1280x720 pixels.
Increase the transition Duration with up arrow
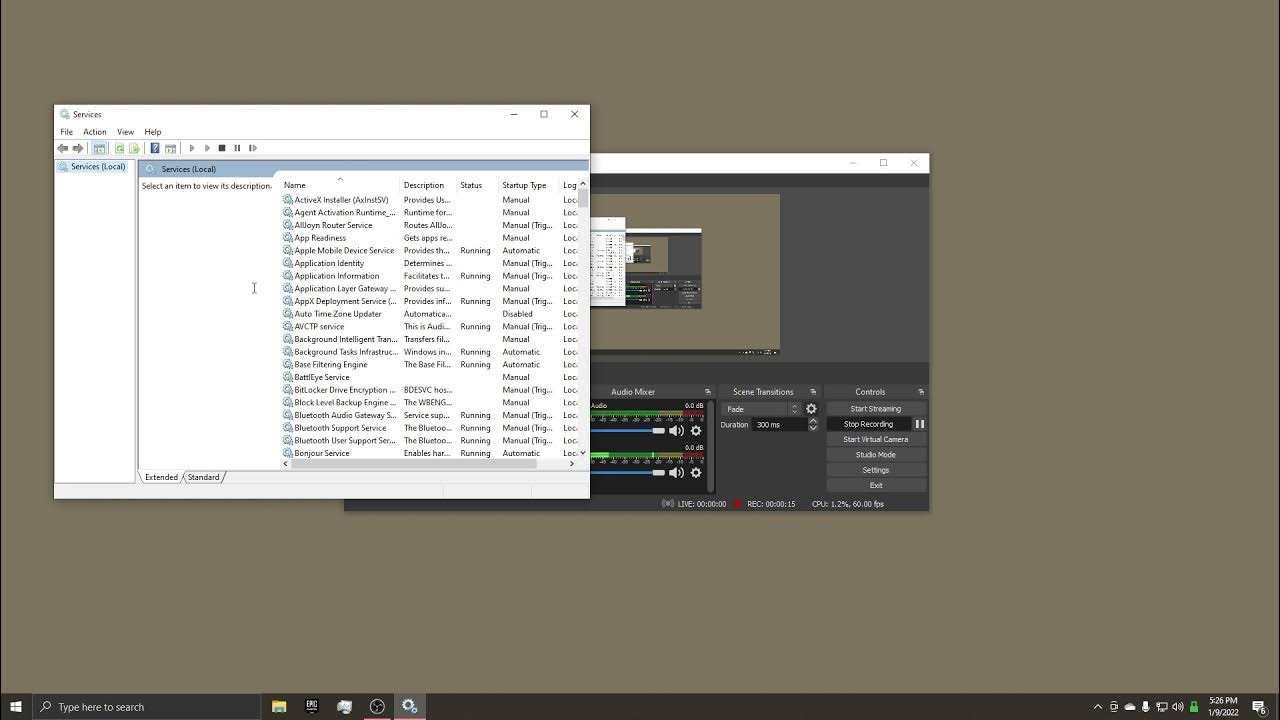812,421
